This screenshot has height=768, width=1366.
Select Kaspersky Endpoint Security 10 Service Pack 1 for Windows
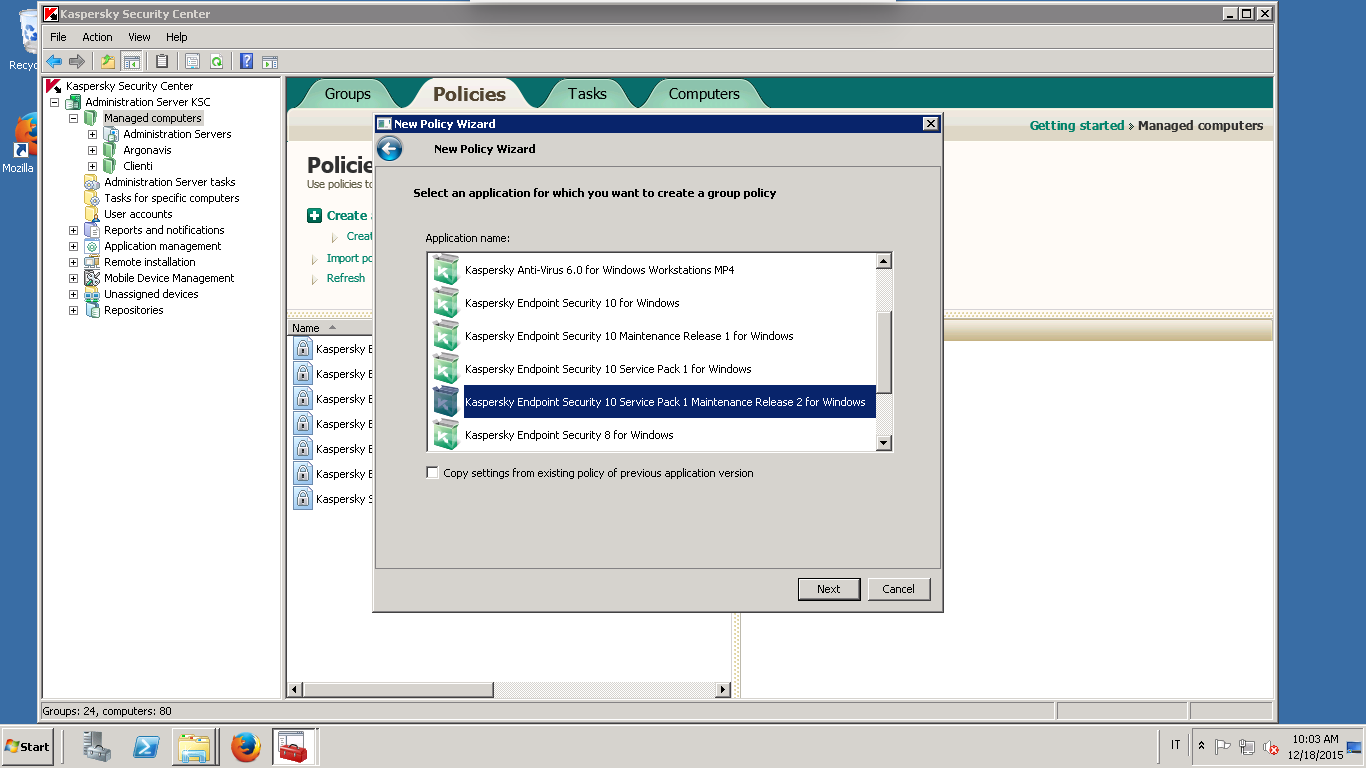click(x=608, y=369)
